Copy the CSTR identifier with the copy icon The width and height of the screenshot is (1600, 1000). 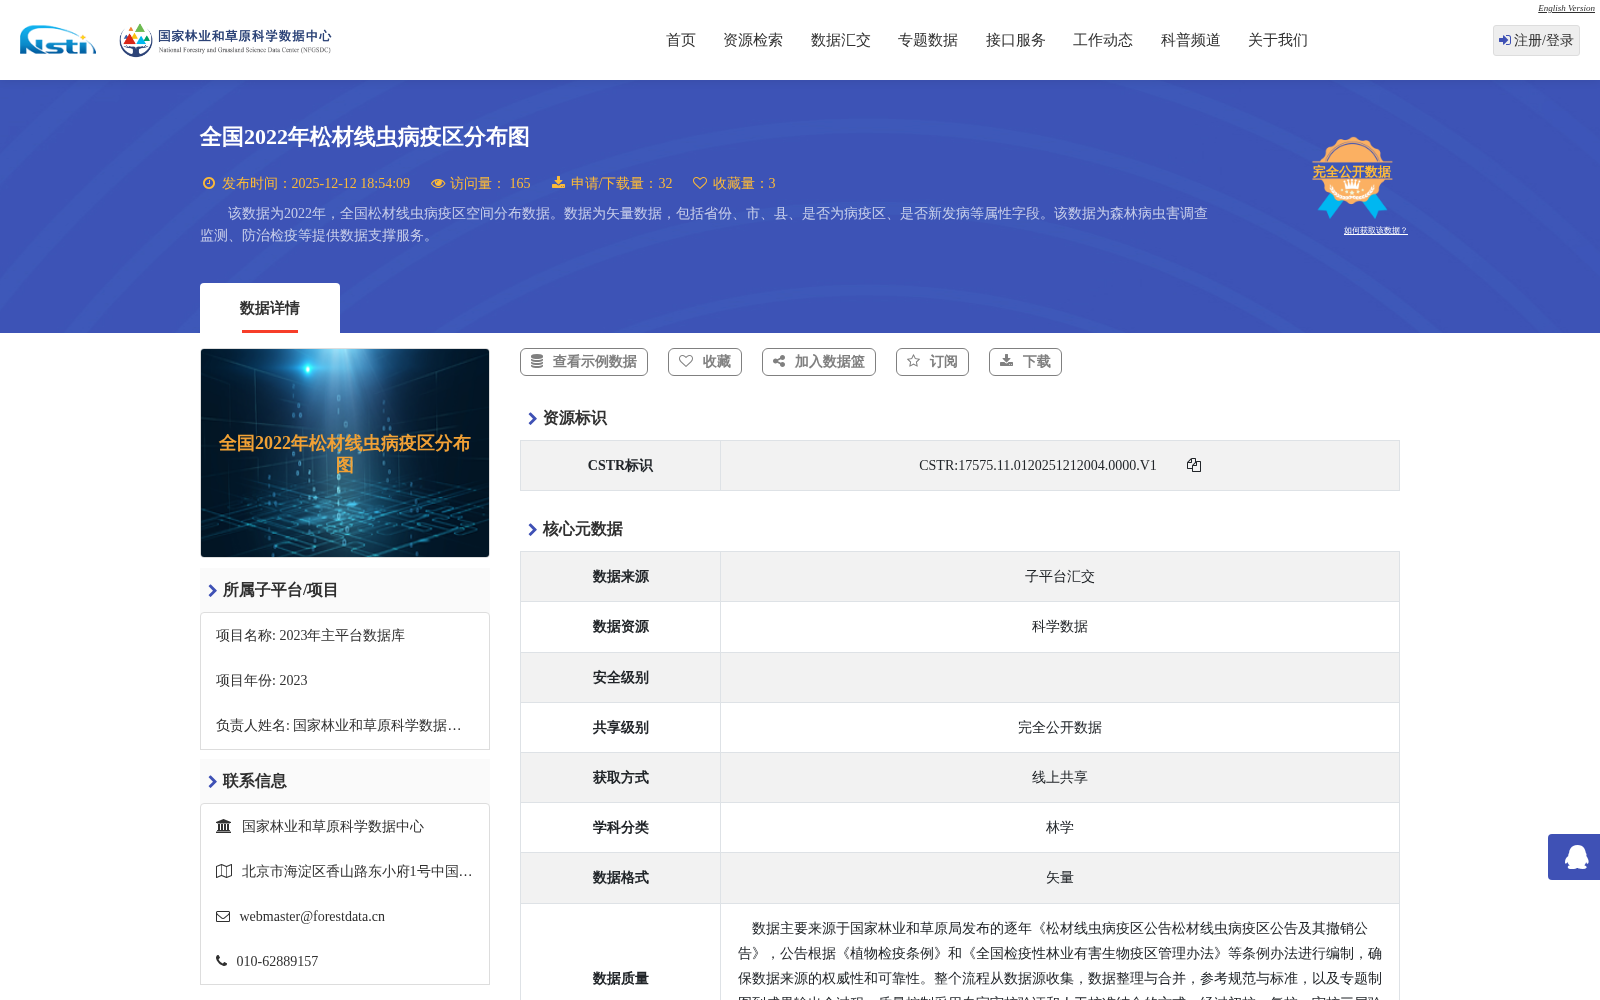1194,465
